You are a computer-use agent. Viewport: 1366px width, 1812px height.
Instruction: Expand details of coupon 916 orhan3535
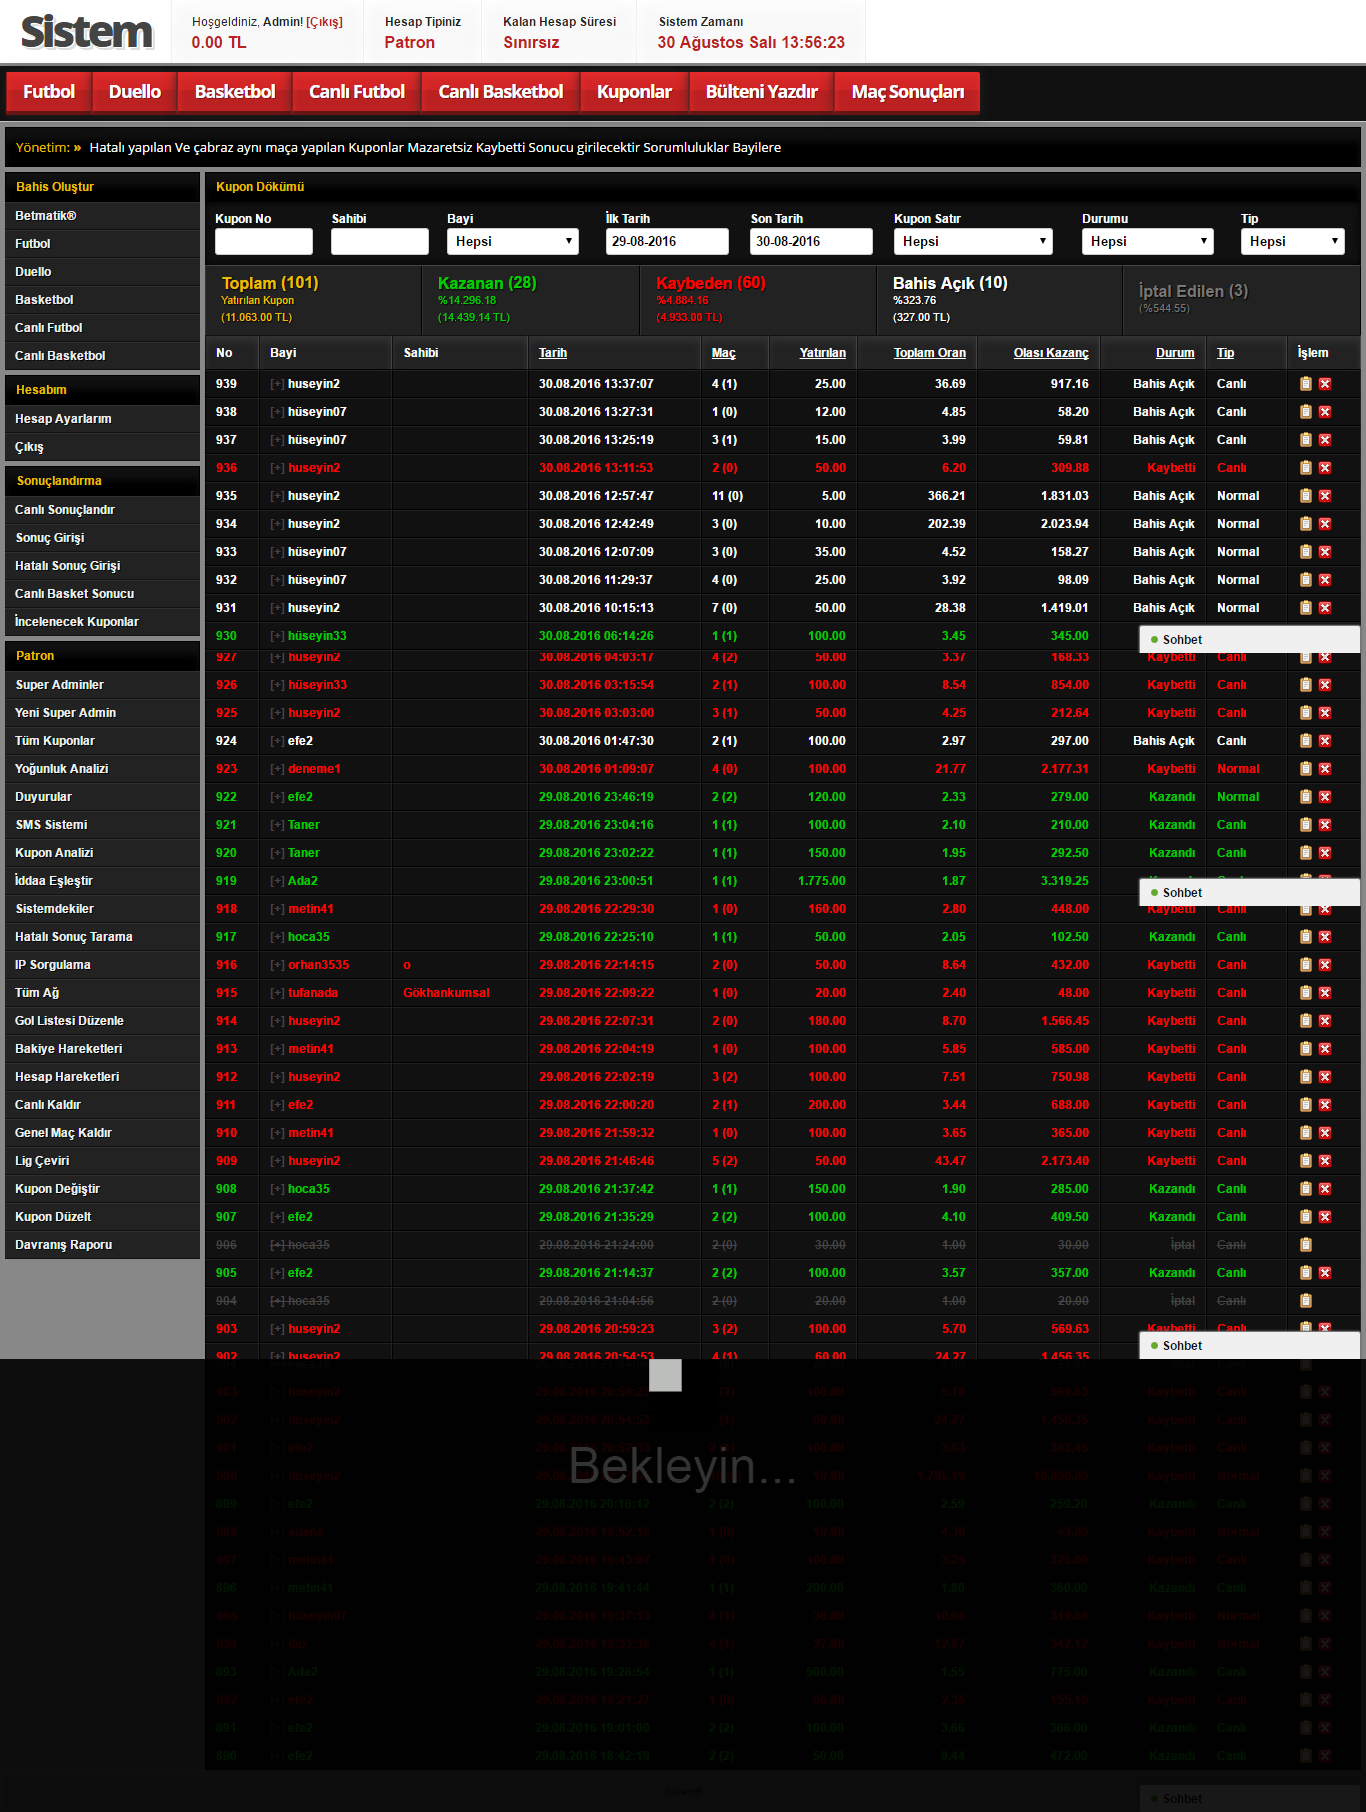pyautogui.click(x=277, y=965)
